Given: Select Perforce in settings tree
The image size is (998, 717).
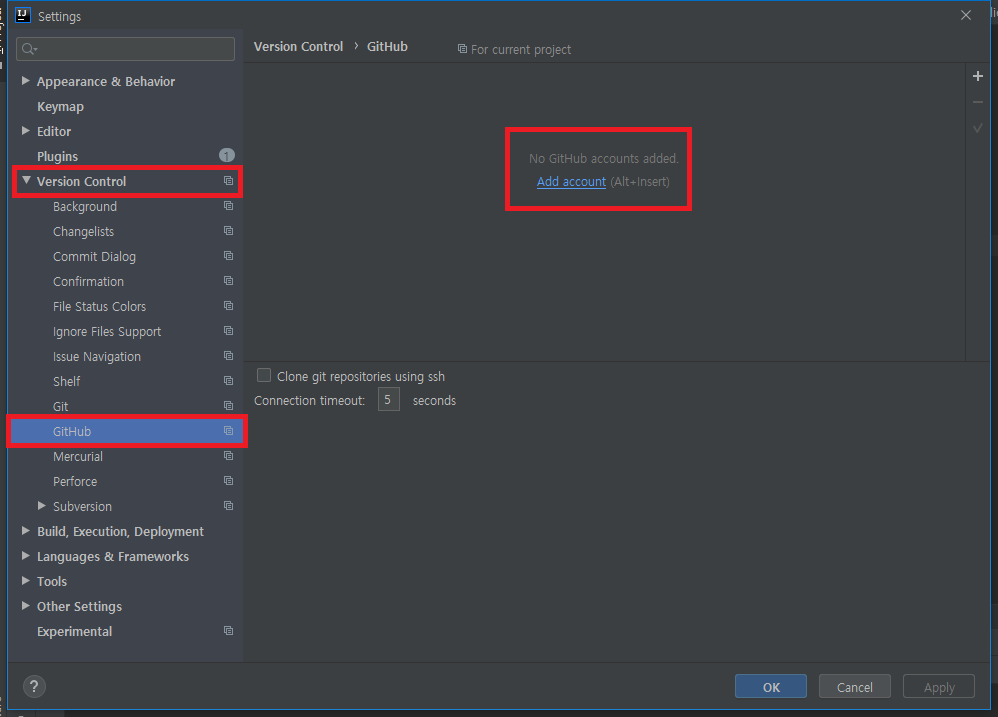Looking at the screenshot, I should 75,482.
